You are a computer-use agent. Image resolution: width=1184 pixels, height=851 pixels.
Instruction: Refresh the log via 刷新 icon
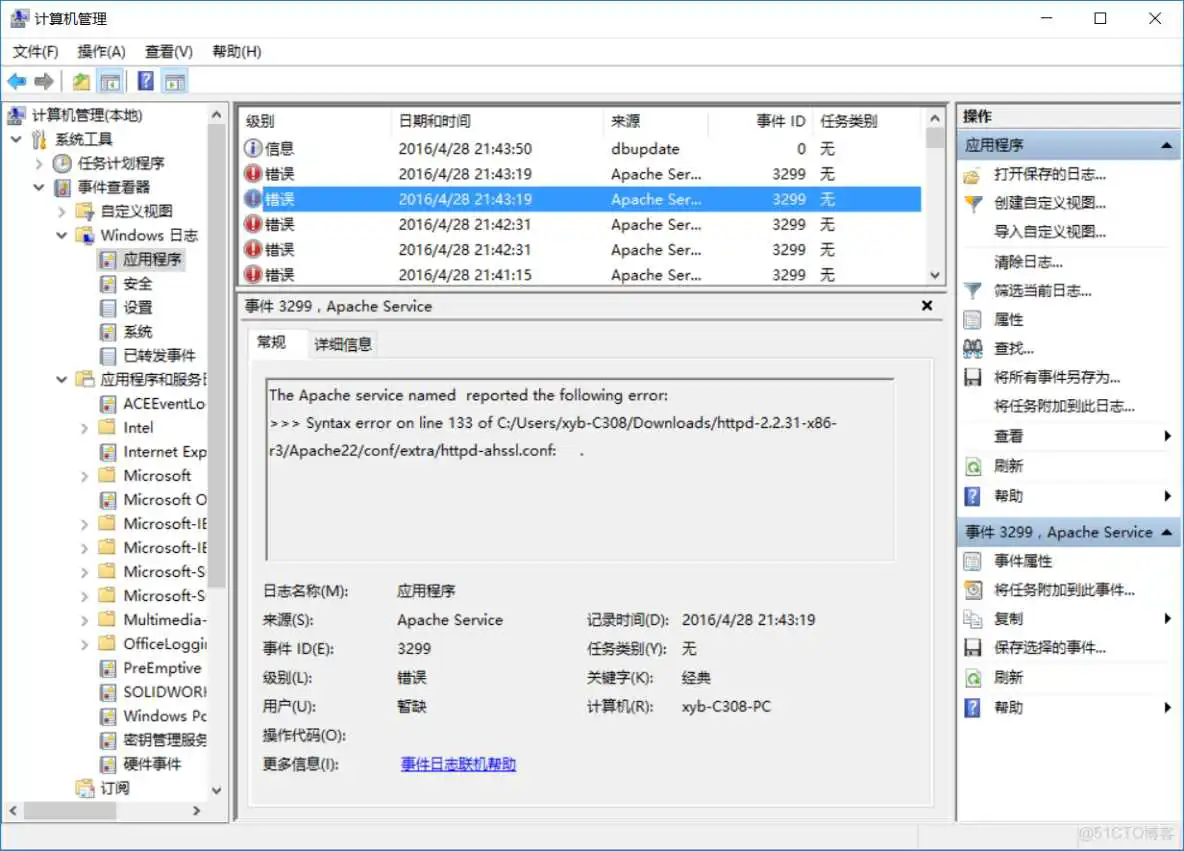coord(972,465)
